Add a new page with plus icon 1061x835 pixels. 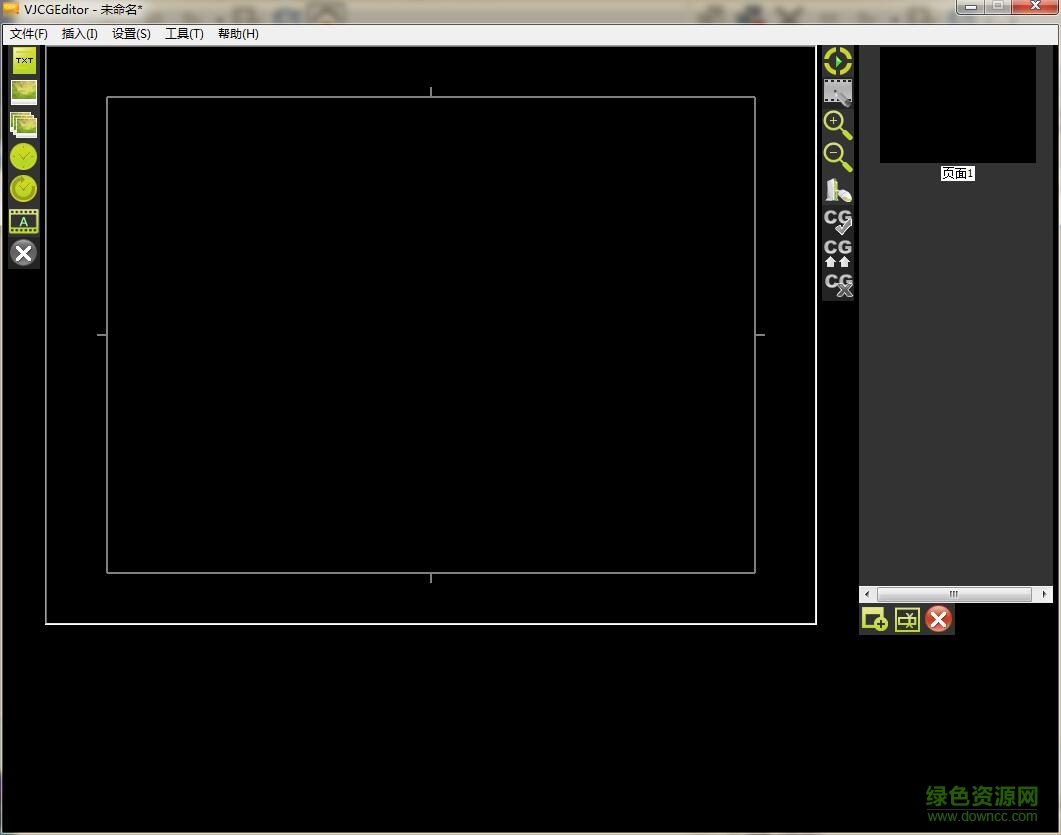pos(874,619)
